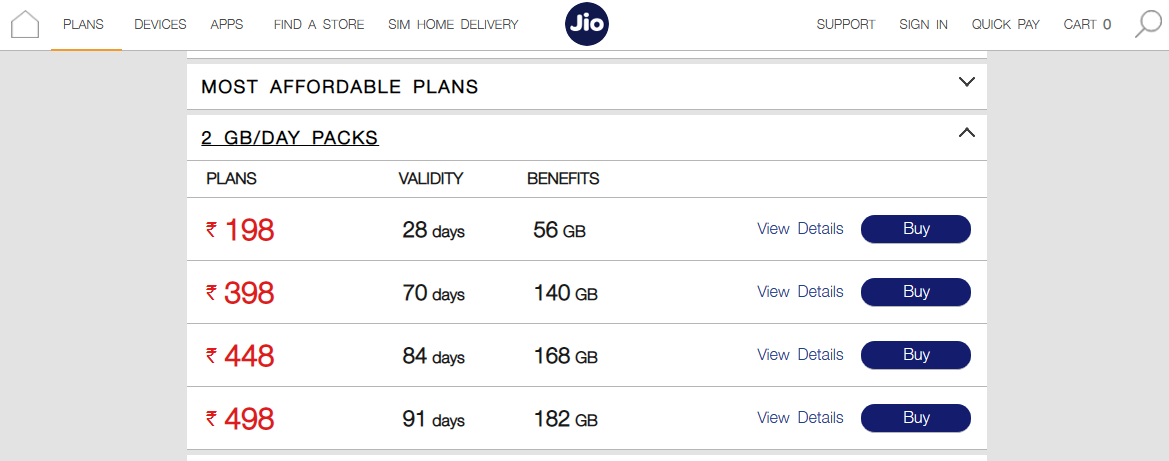Screen dimensions: 1169x461
Task: Open Find a Store page
Action: (318, 24)
